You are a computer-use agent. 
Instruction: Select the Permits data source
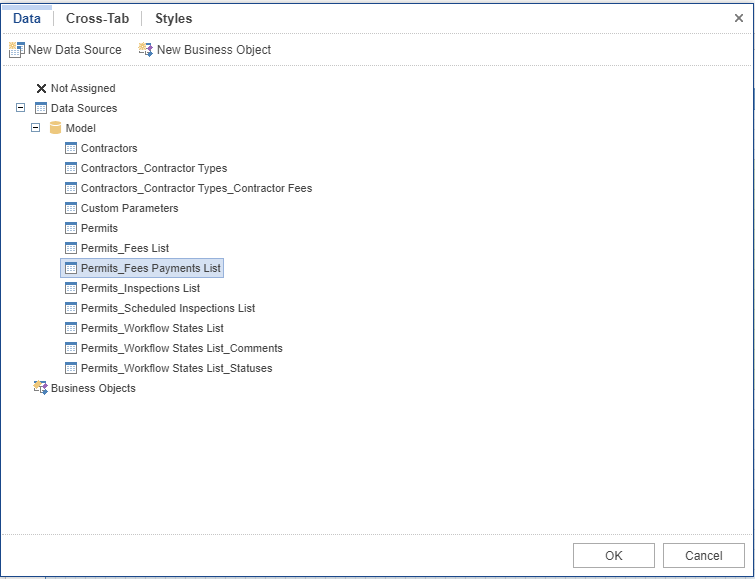coord(99,228)
